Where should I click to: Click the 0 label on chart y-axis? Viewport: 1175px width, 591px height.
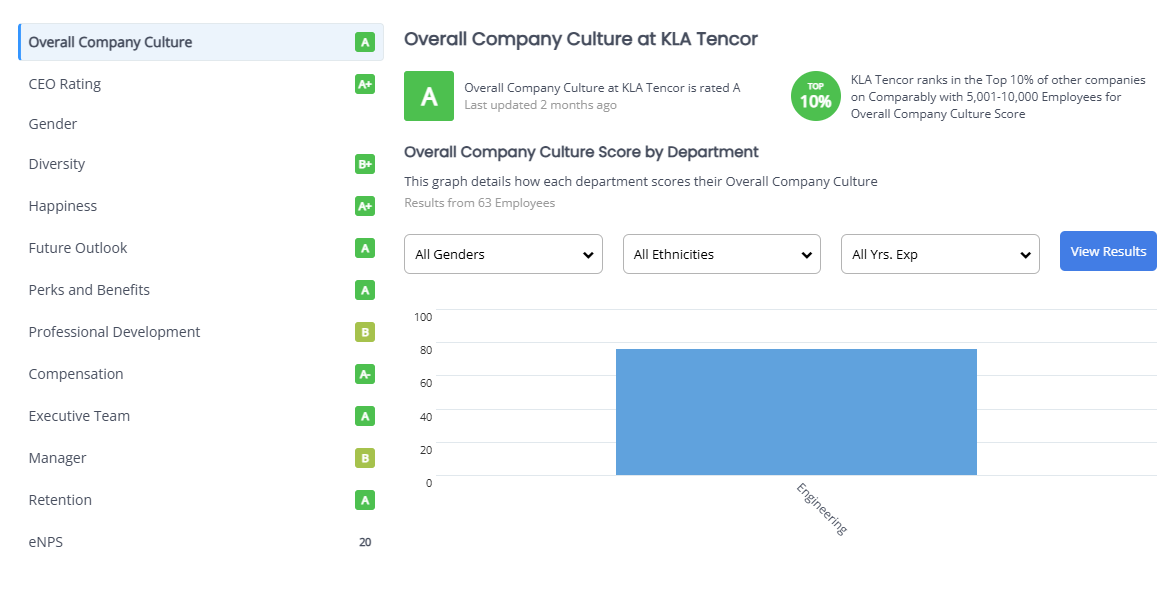[429, 483]
